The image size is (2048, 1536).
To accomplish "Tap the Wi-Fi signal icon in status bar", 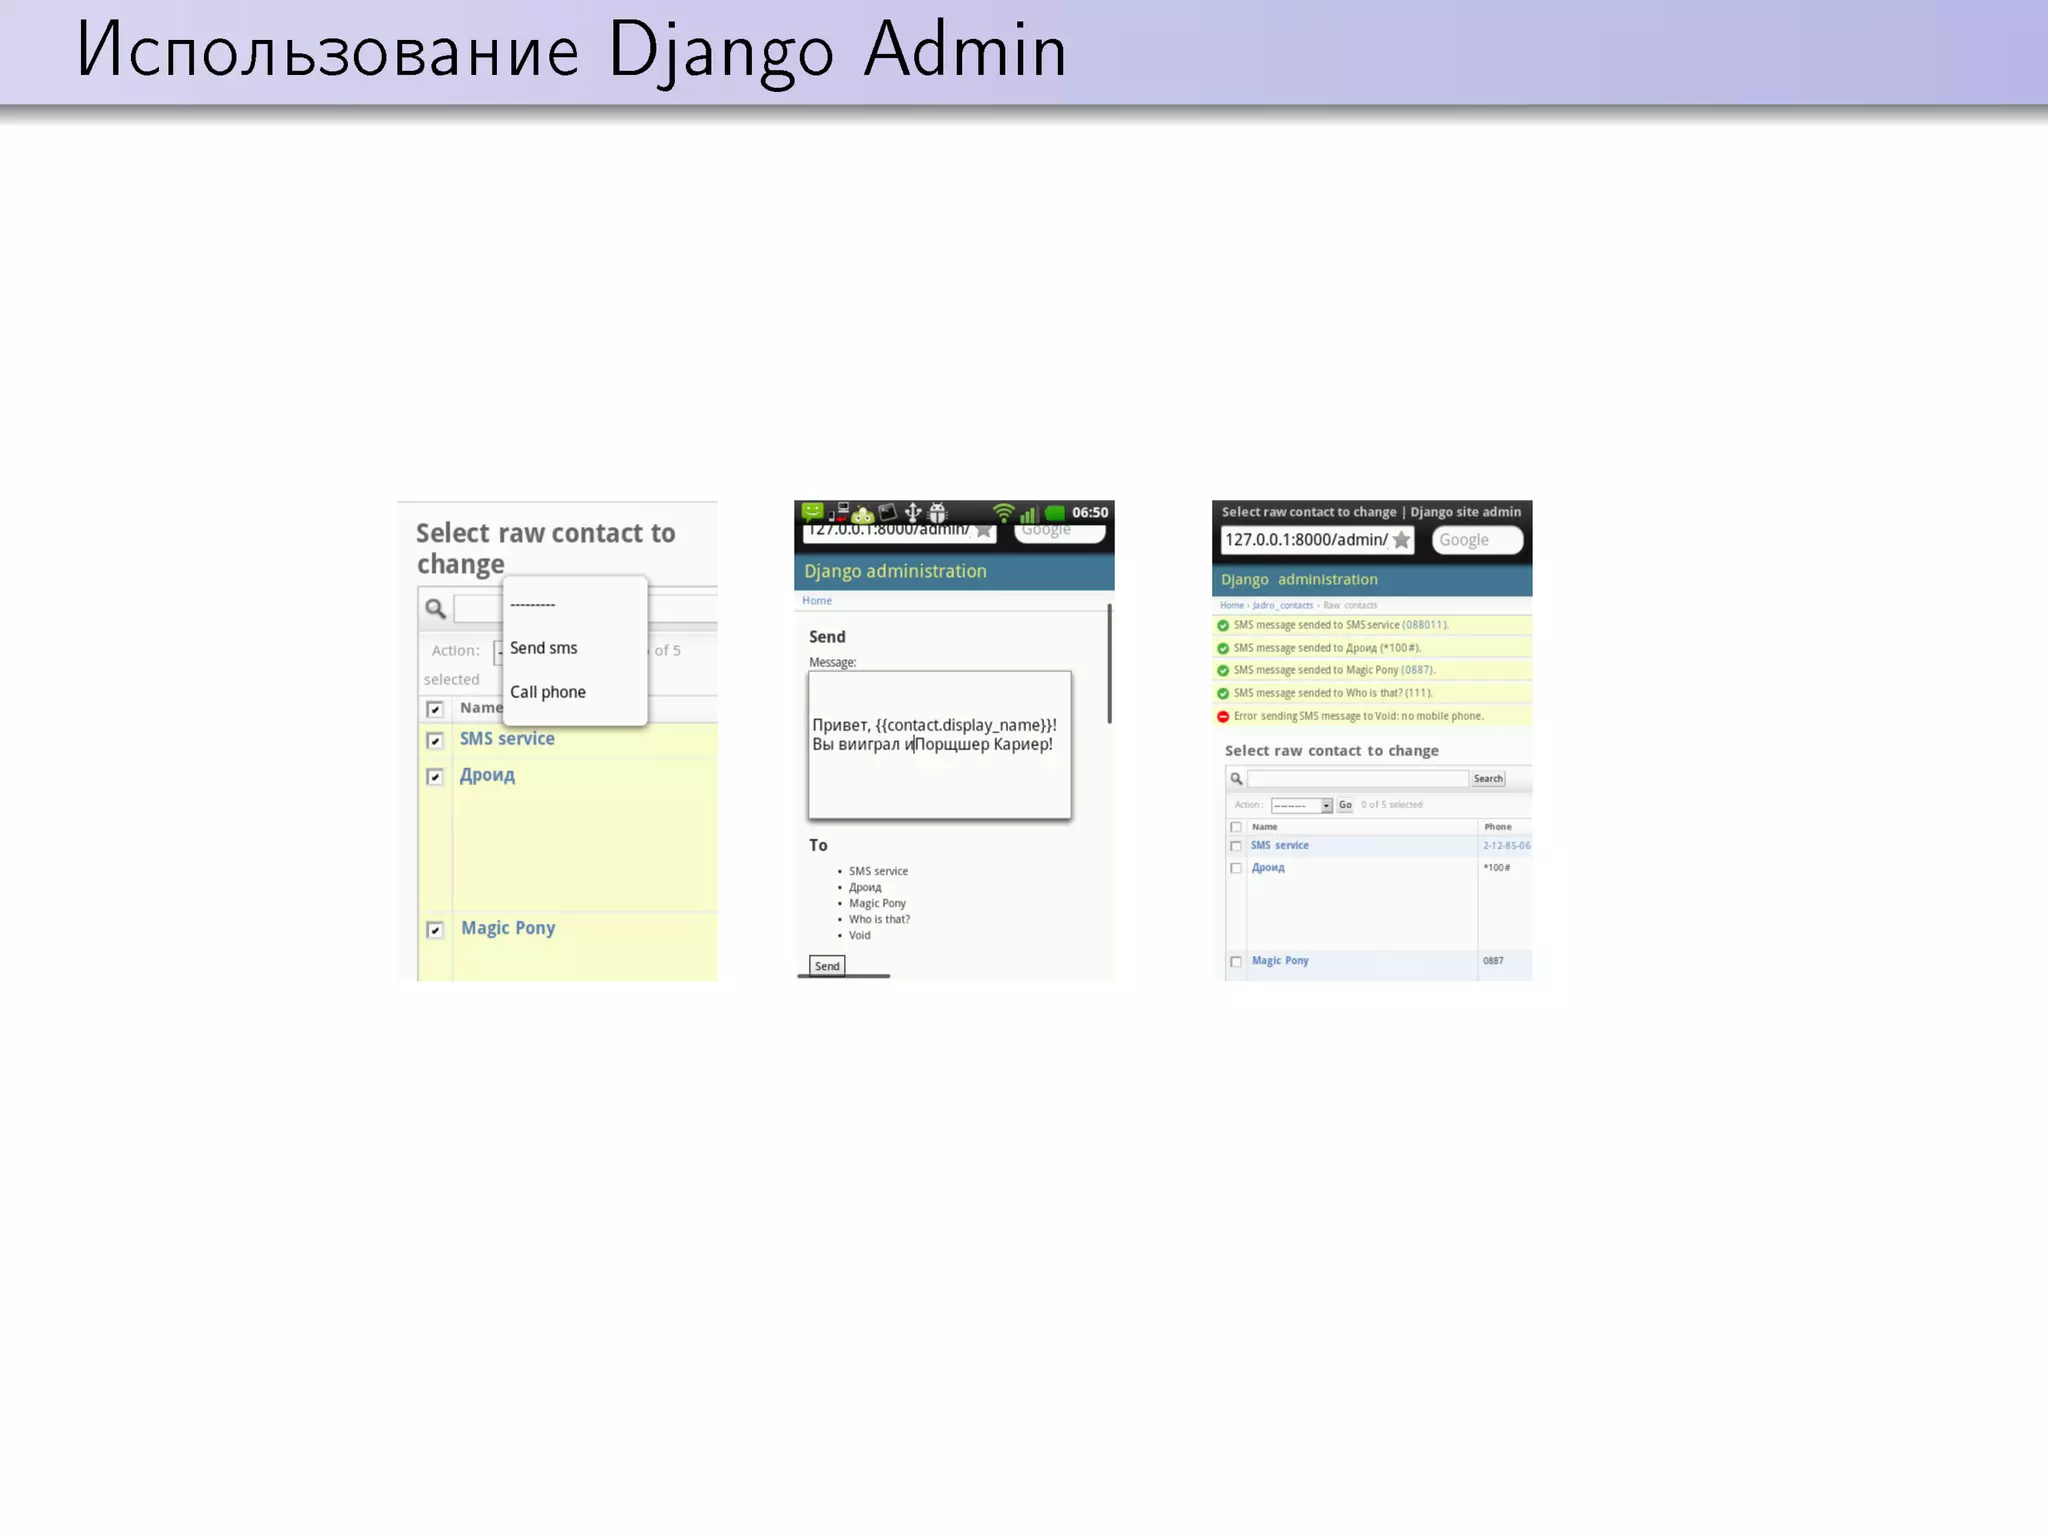I will pyautogui.click(x=1003, y=513).
